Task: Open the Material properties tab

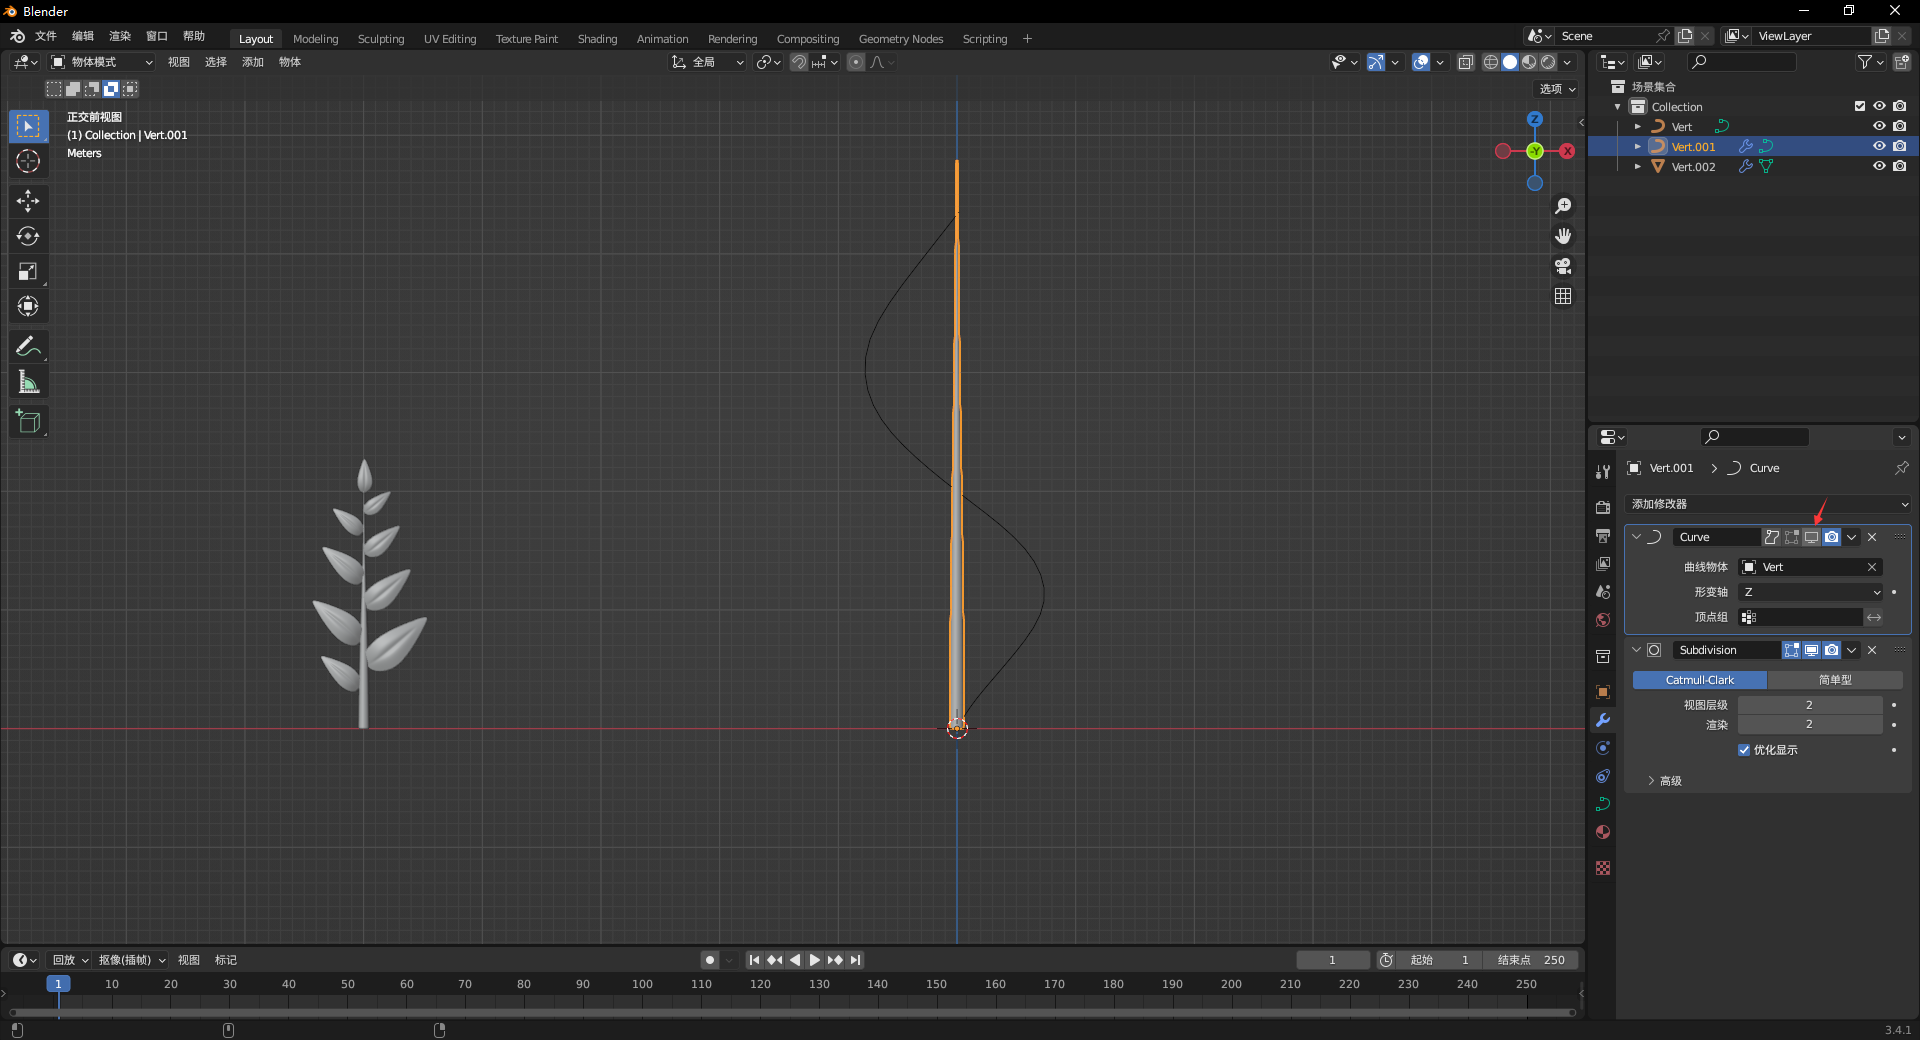Action: coord(1603,832)
